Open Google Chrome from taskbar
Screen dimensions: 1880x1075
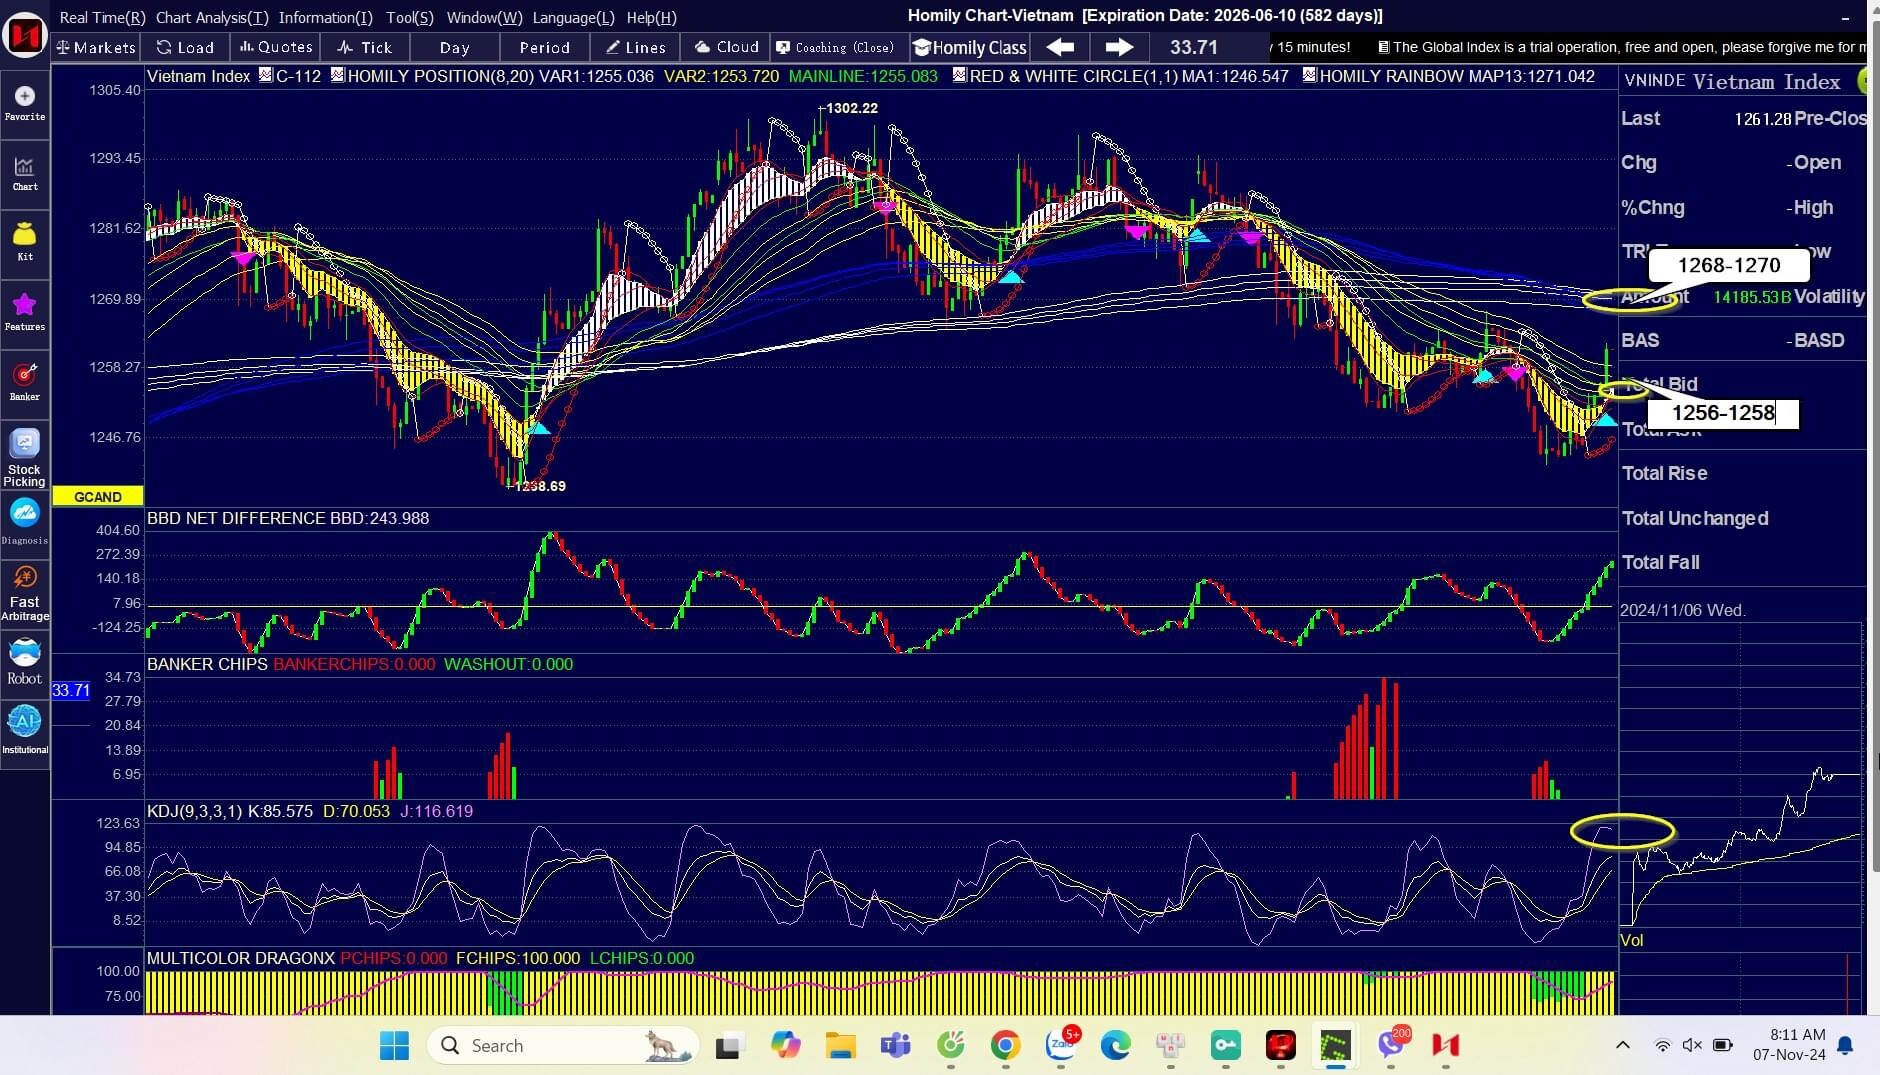point(1005,1045)
